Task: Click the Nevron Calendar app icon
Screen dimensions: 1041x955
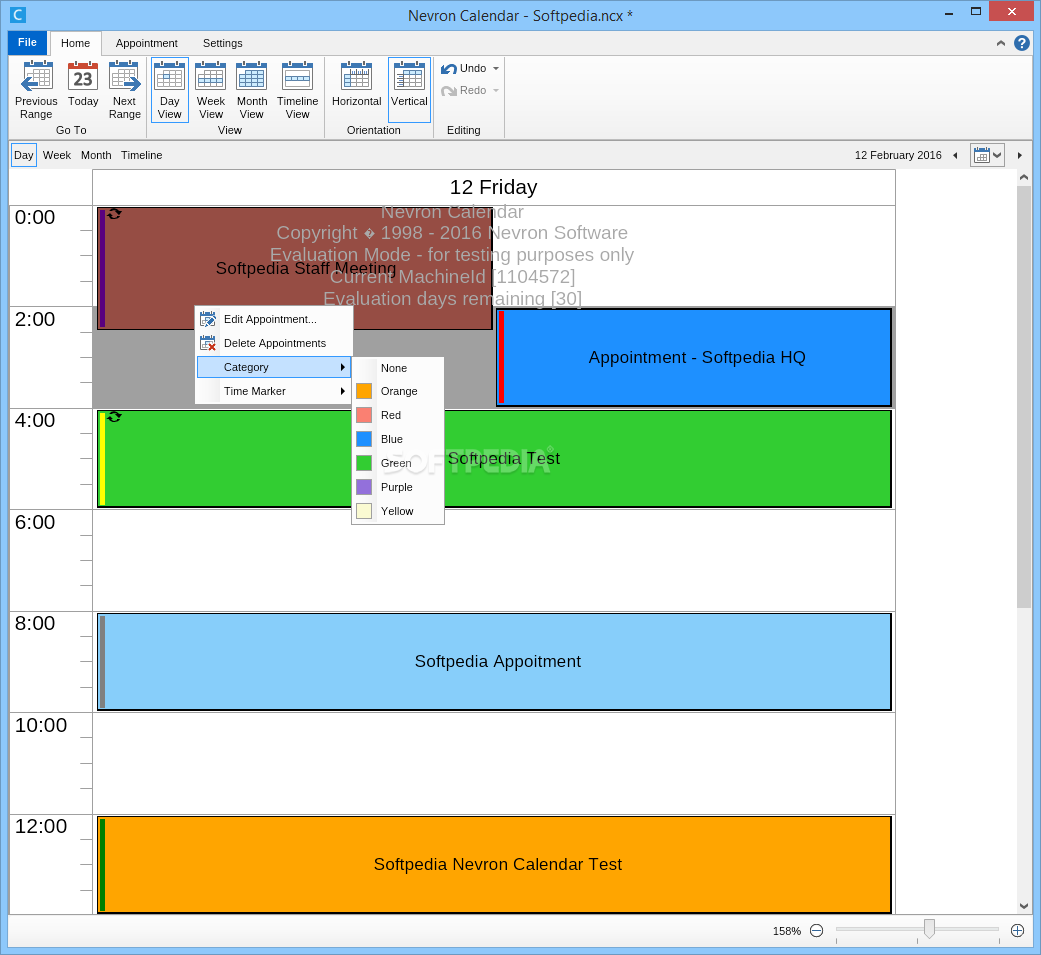Action: [x=18, y=14]
